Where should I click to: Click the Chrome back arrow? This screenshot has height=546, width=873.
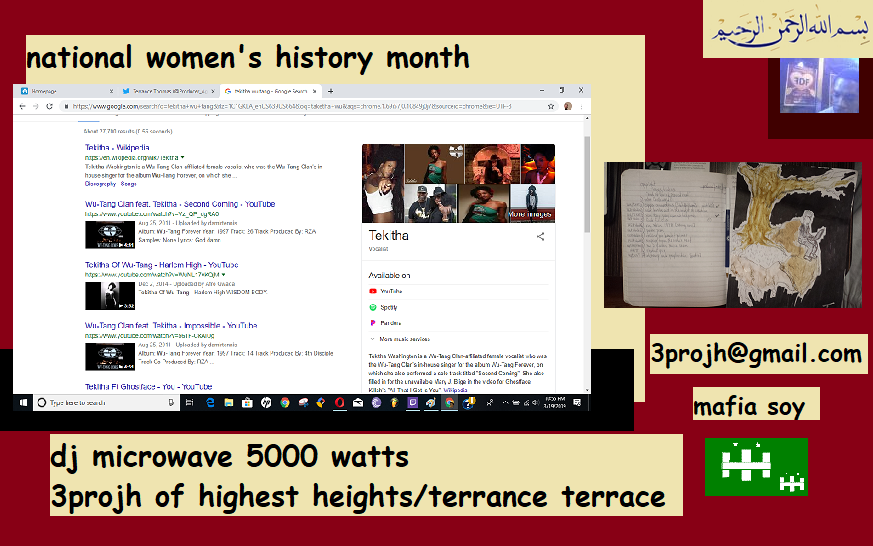(x=22, y=106)
